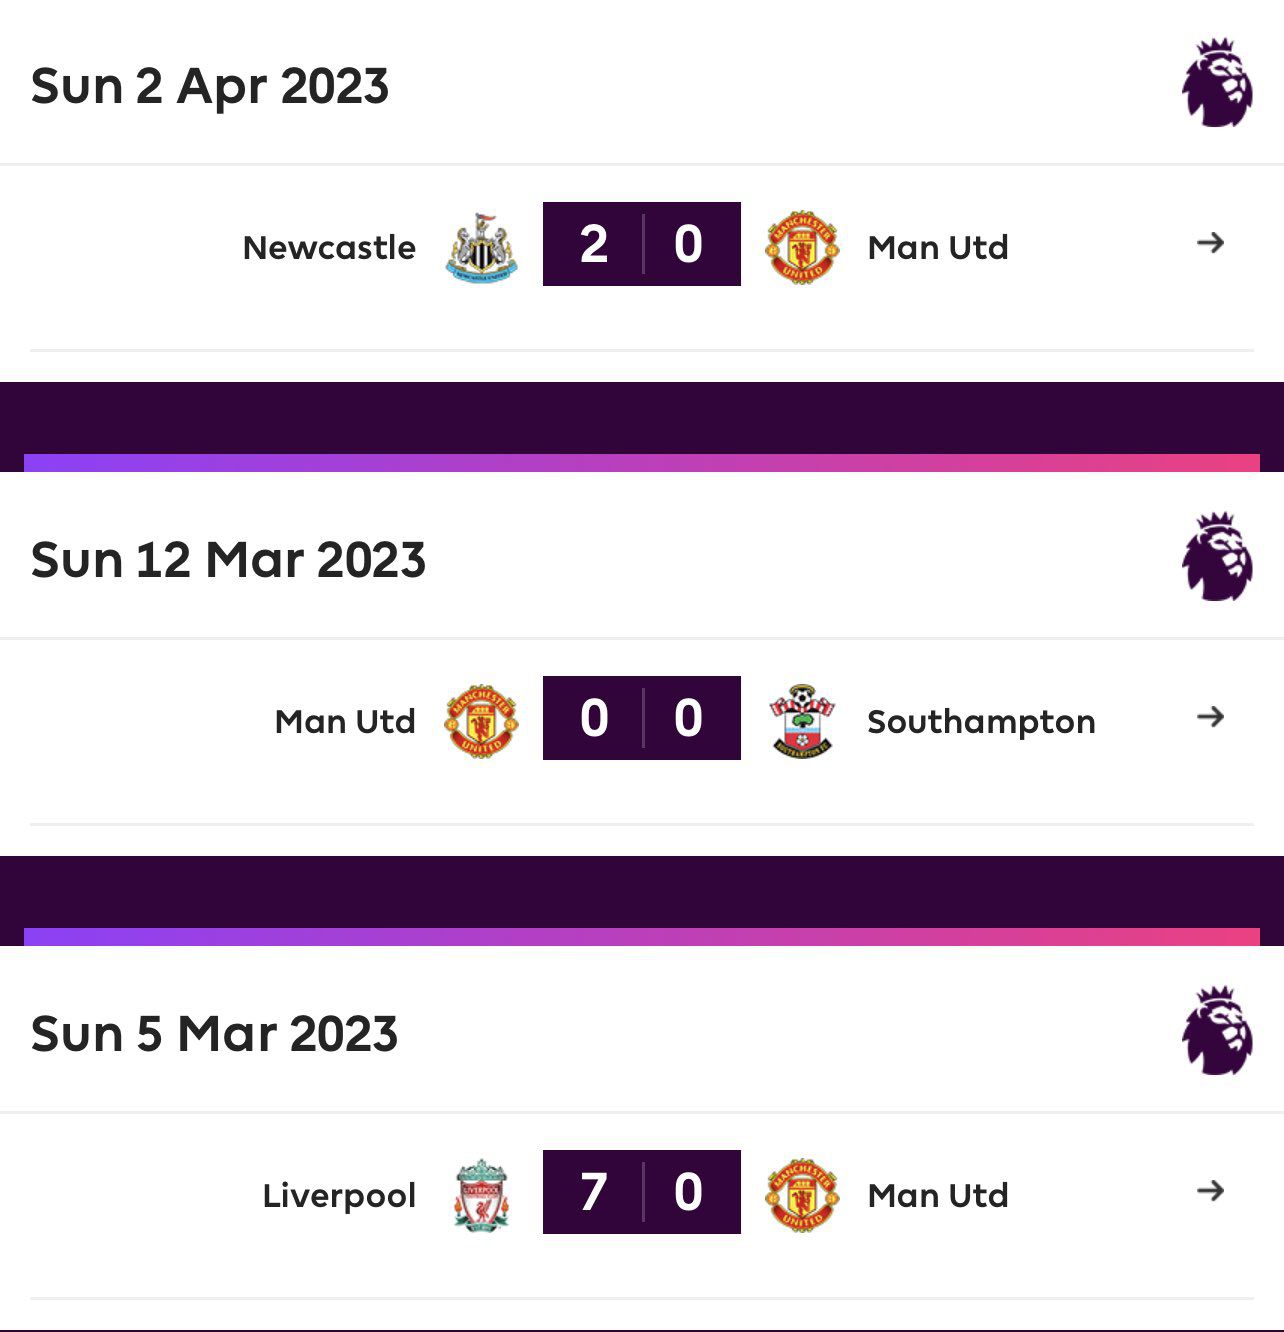Open Liverpool vs Man Utd match arrow
1284x1332 pixels.
click(x=1210, y=1191)
